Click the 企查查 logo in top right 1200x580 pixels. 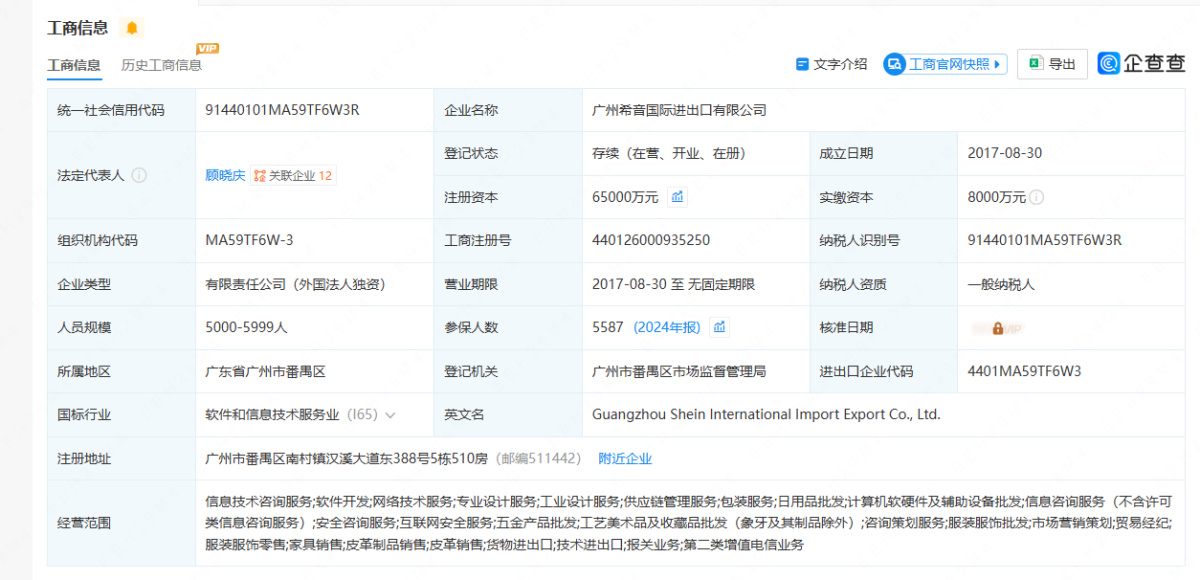pyautogui.click(x=1140, y=63)
